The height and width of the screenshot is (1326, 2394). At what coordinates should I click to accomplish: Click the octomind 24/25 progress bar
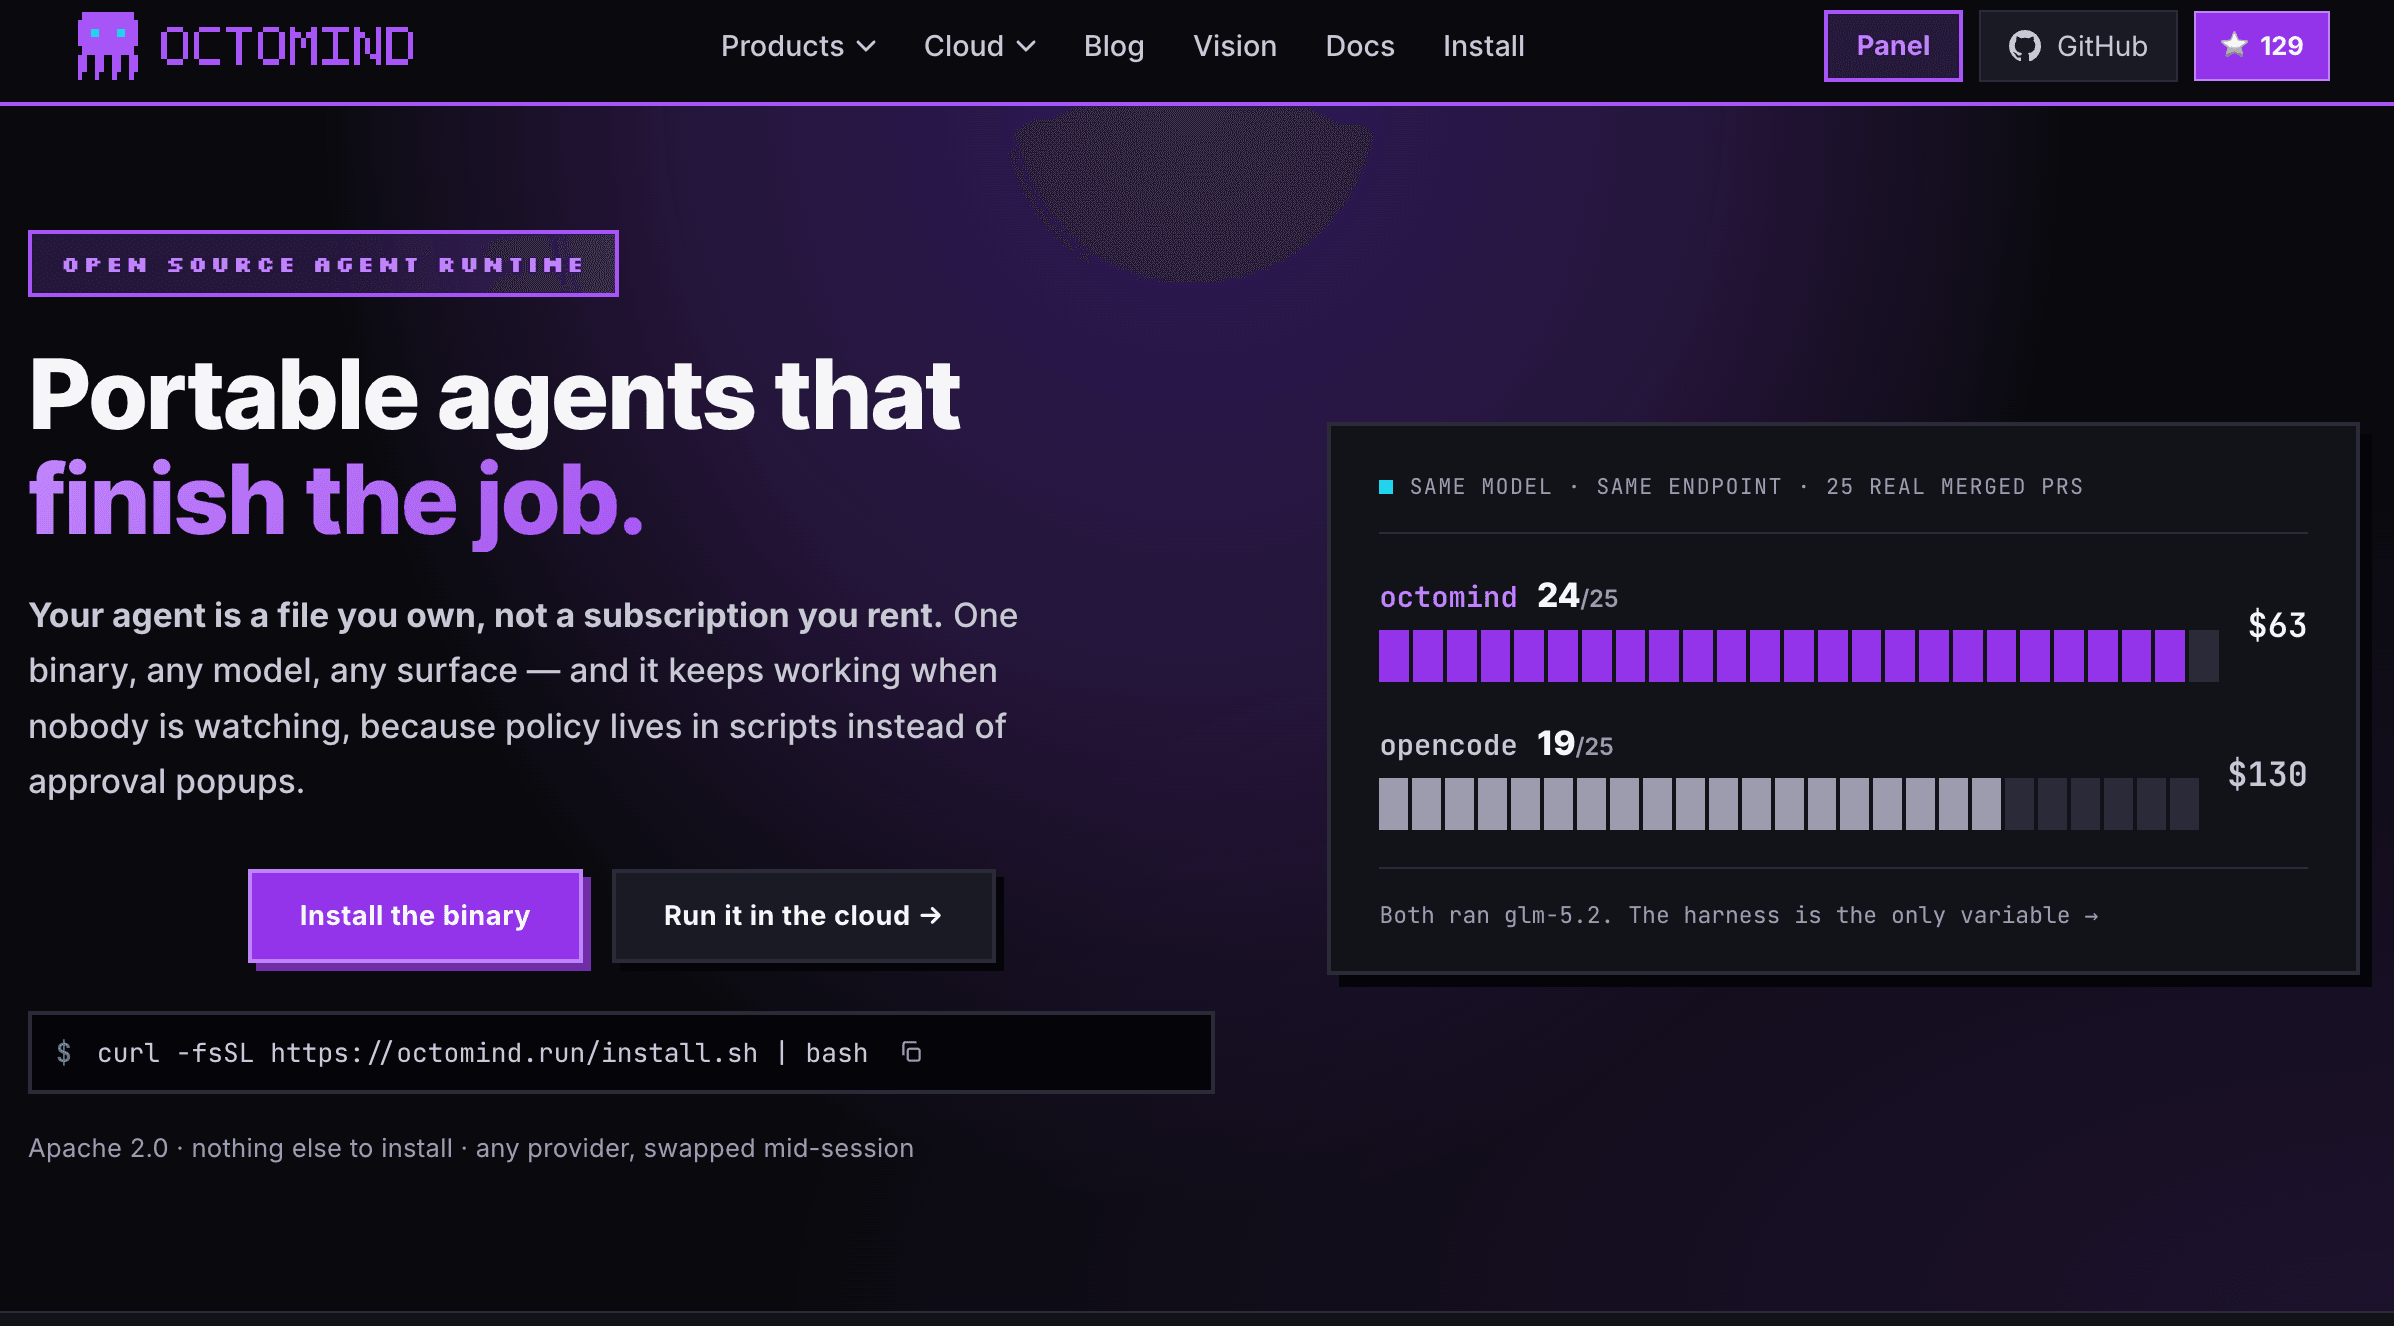1798,656
